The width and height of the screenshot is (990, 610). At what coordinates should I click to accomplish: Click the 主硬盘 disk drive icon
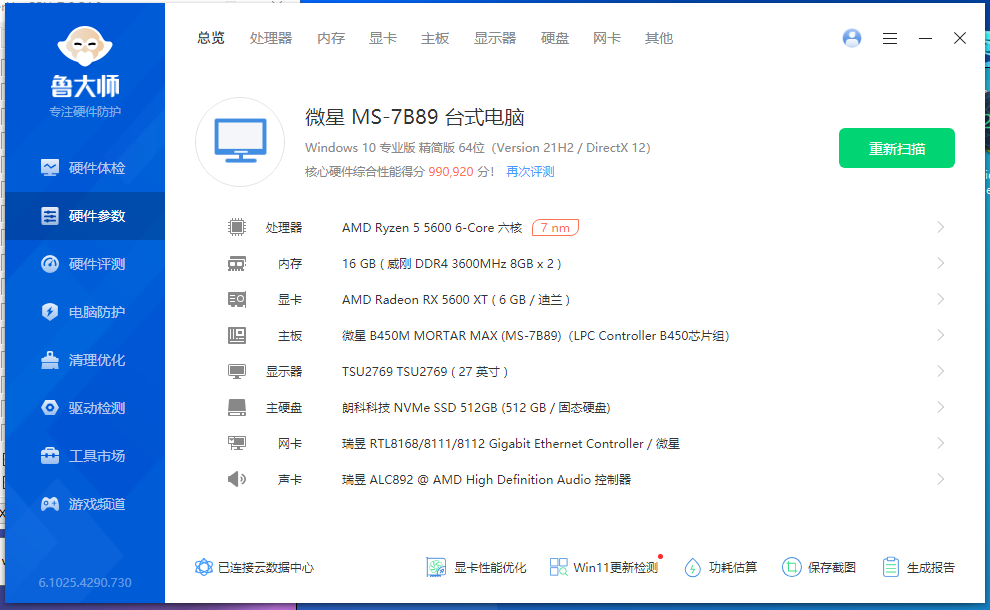tap(237, 407)
